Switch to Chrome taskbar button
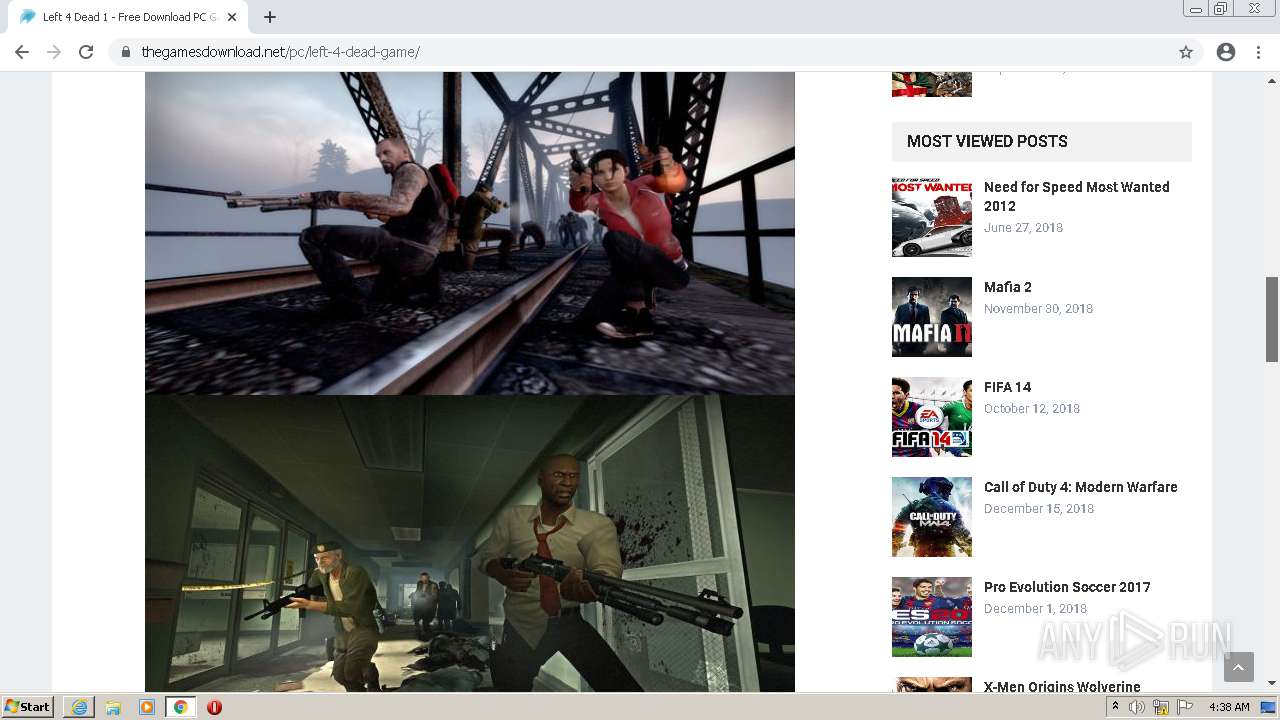 (181, 707)
